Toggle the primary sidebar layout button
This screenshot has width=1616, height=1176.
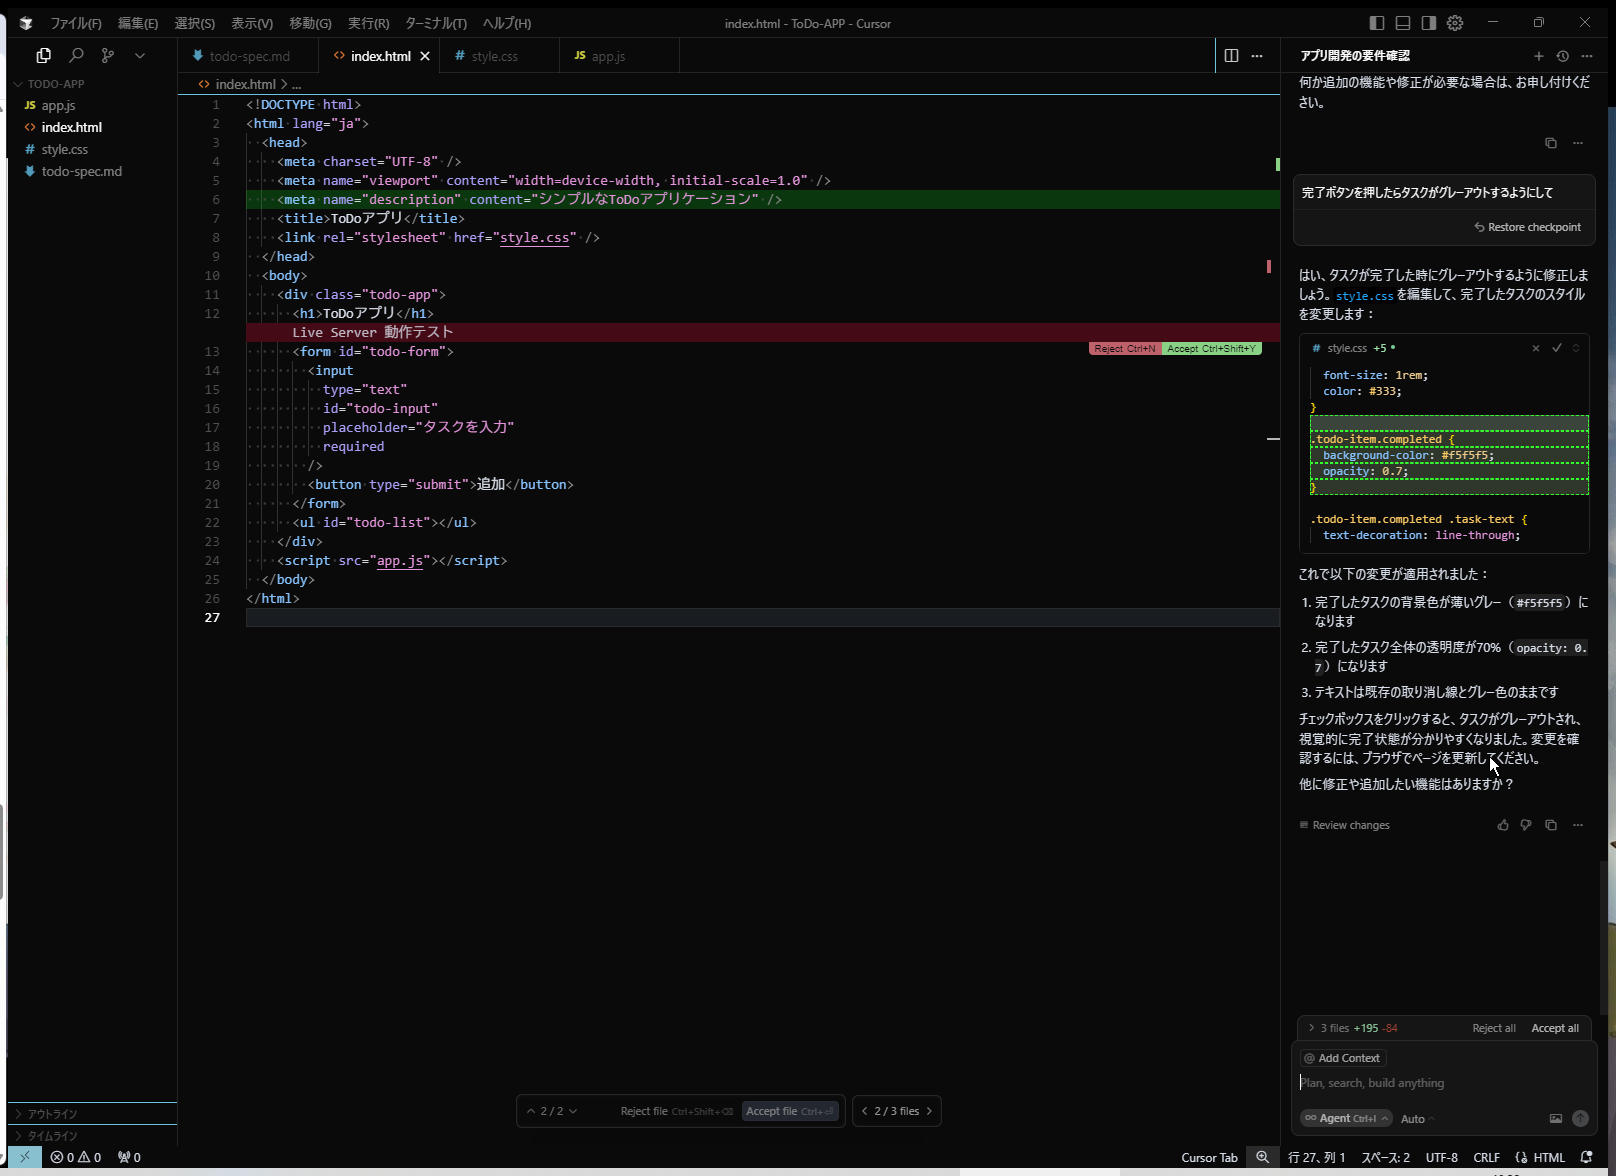click(x=1377, y=23)
